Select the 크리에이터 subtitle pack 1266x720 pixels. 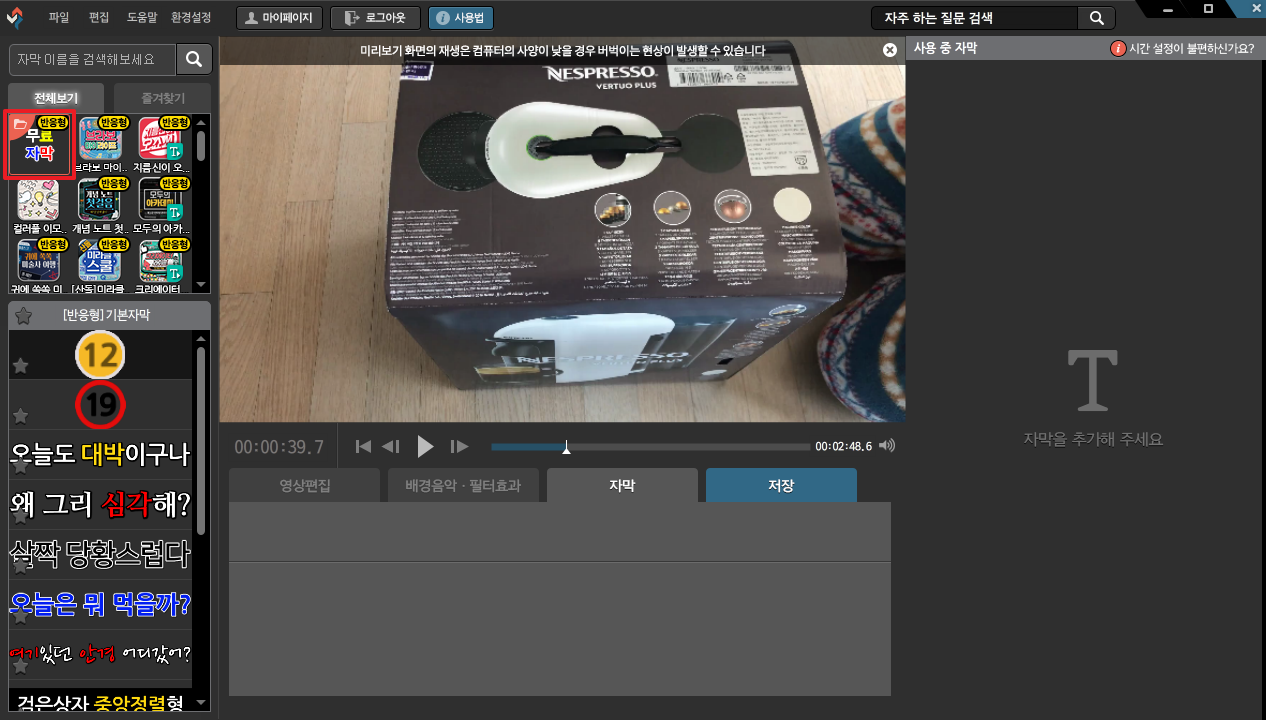pos(160,266)
